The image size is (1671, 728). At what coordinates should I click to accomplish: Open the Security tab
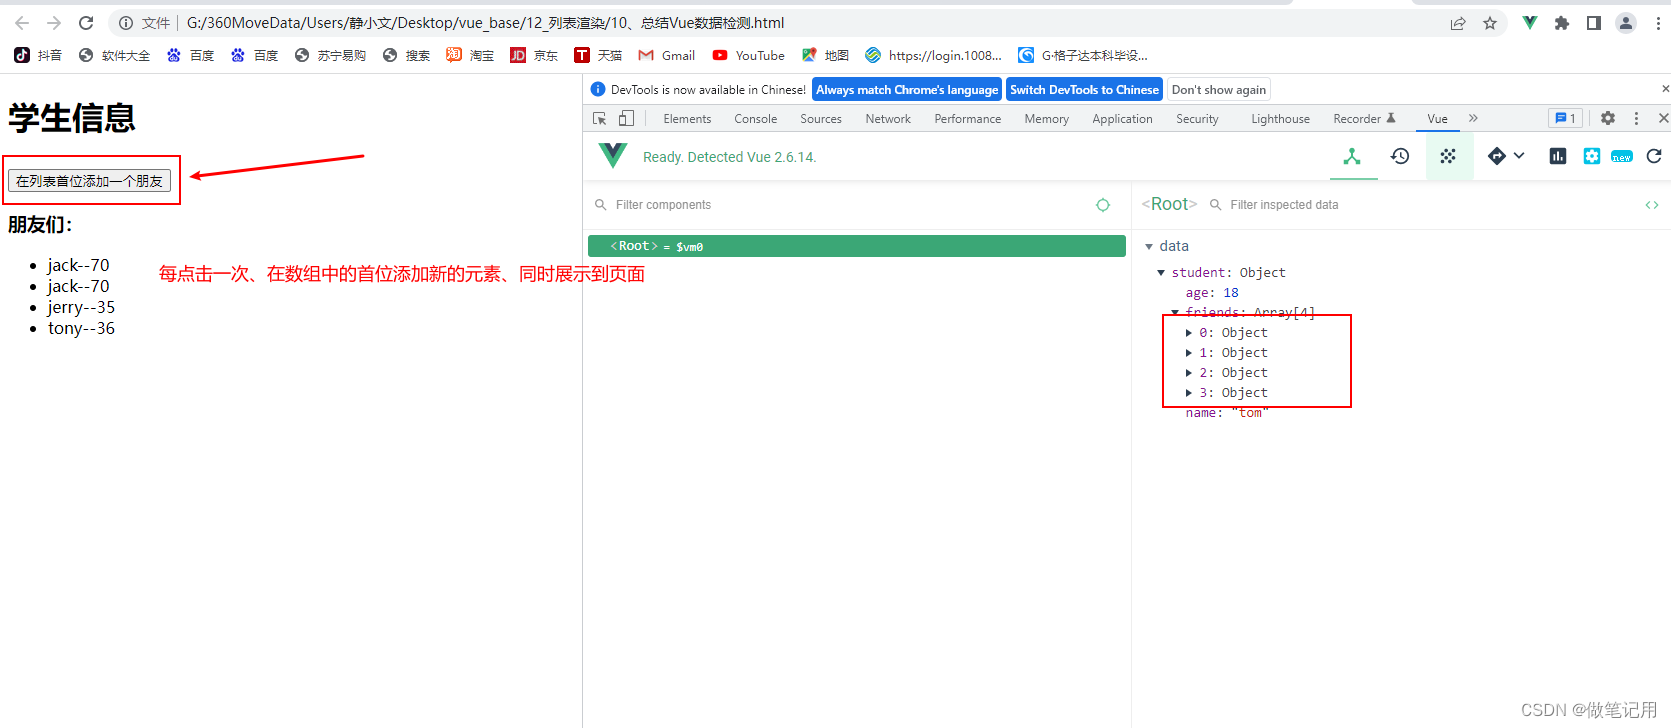(1197, 118)
